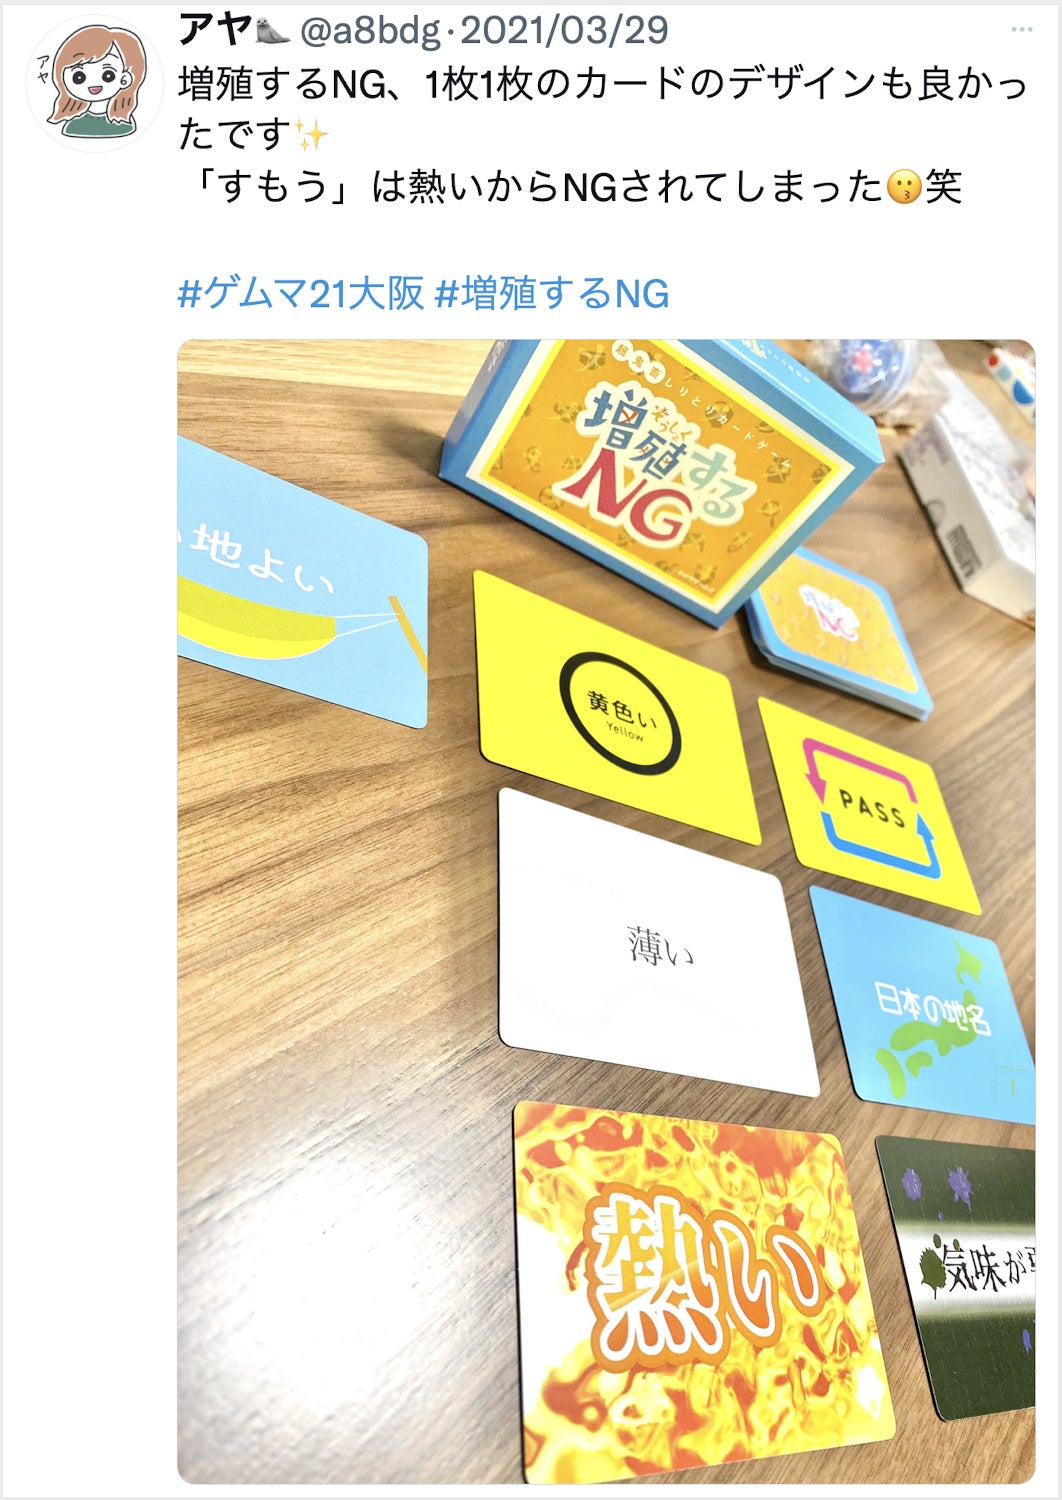The height and width of the screenshot is (1500, 1062).
Task: Open the profile via display name アヤ
Action: click(215, 31)
